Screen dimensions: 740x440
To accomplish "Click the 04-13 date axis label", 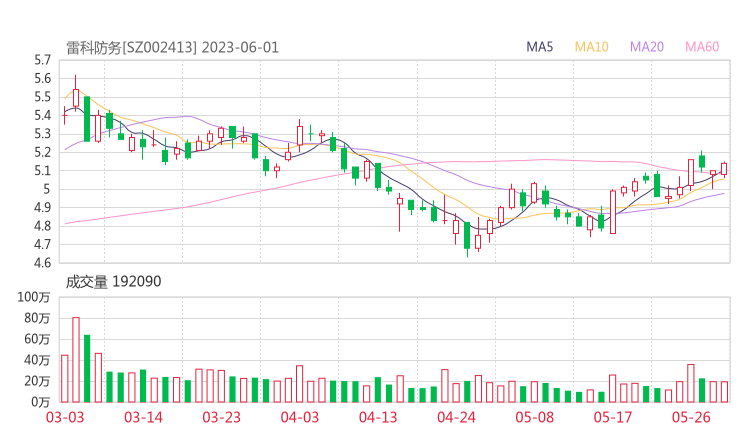I will point(378,417).
